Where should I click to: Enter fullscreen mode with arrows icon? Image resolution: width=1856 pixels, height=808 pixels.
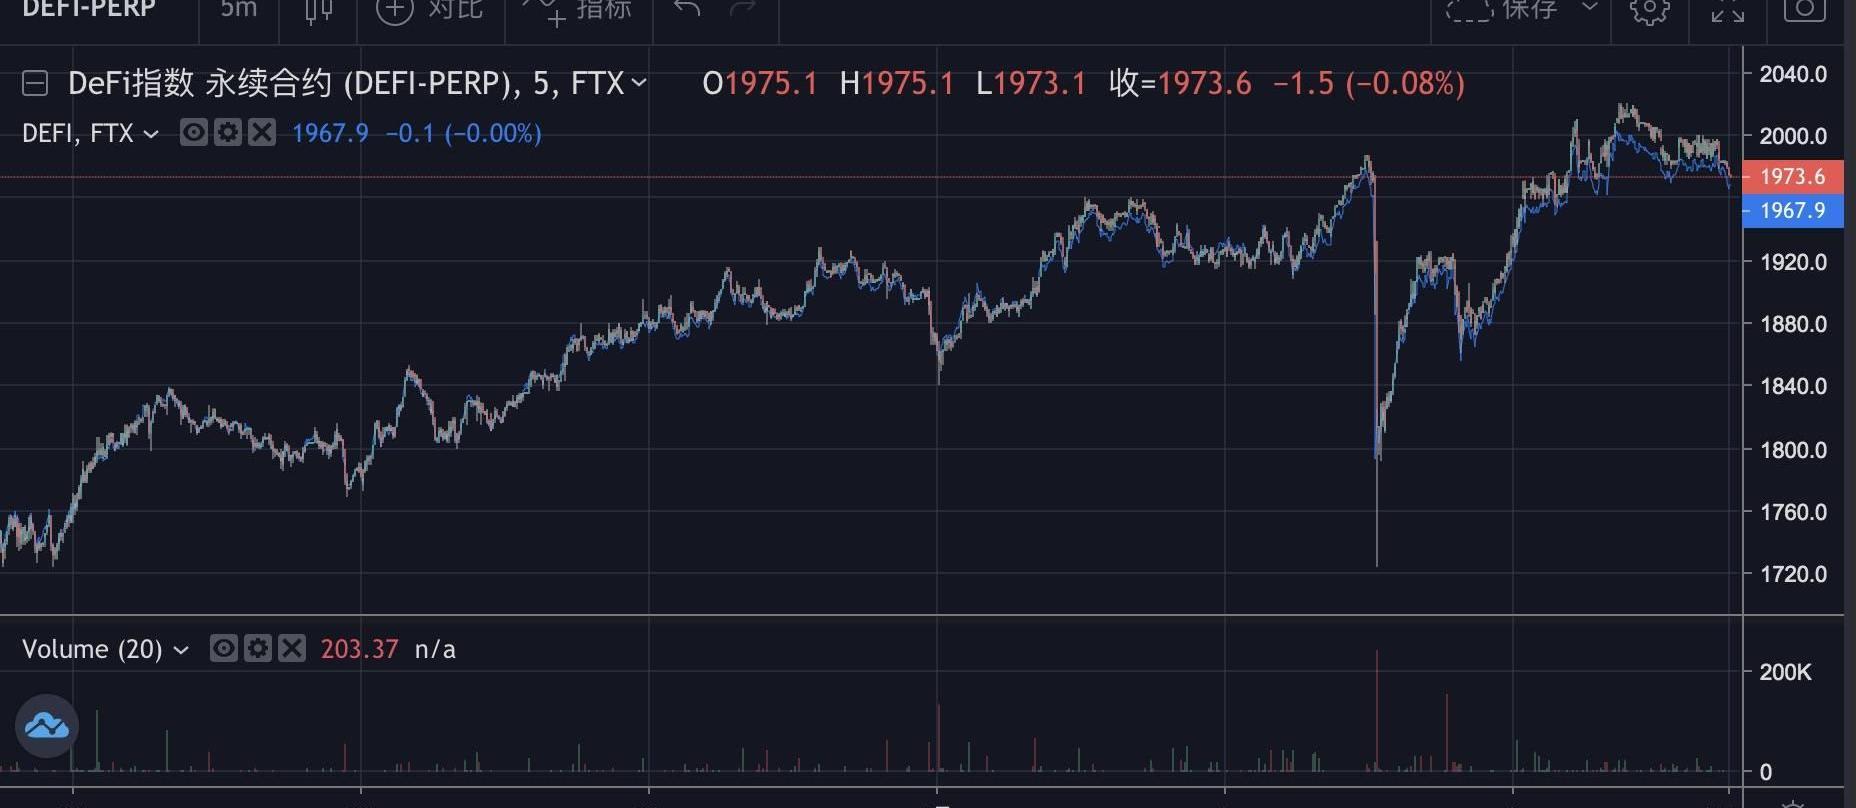pos(1727,10)
